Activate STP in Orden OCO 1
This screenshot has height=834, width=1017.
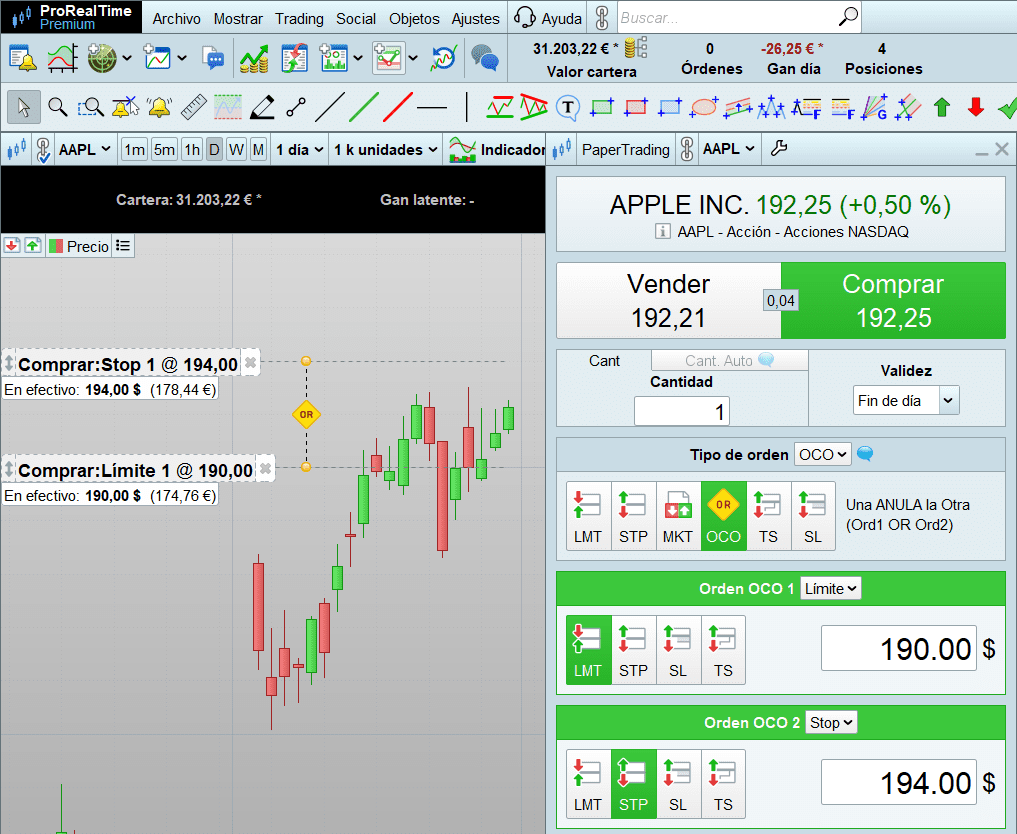[x=632, y=650]
